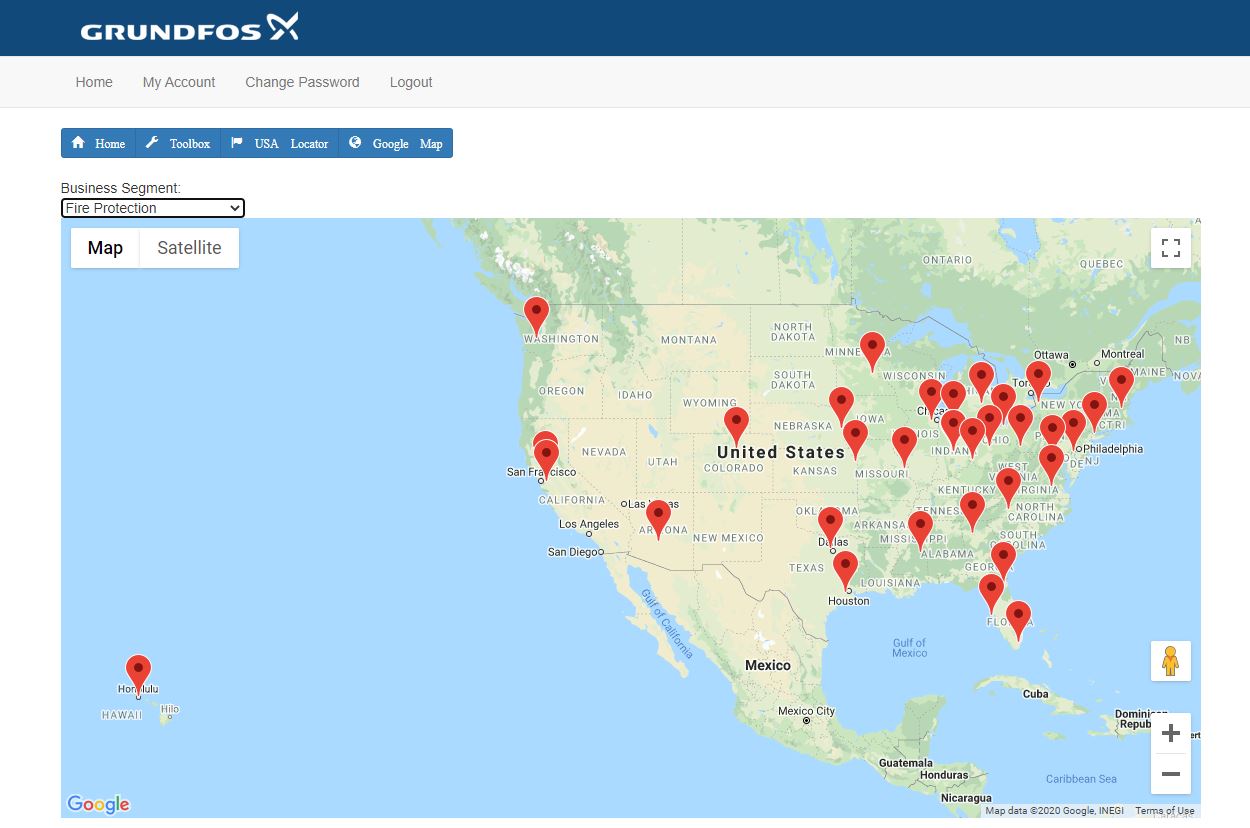Click the Grundfos logo
1250x828 pixels.
tap(189, 27)
